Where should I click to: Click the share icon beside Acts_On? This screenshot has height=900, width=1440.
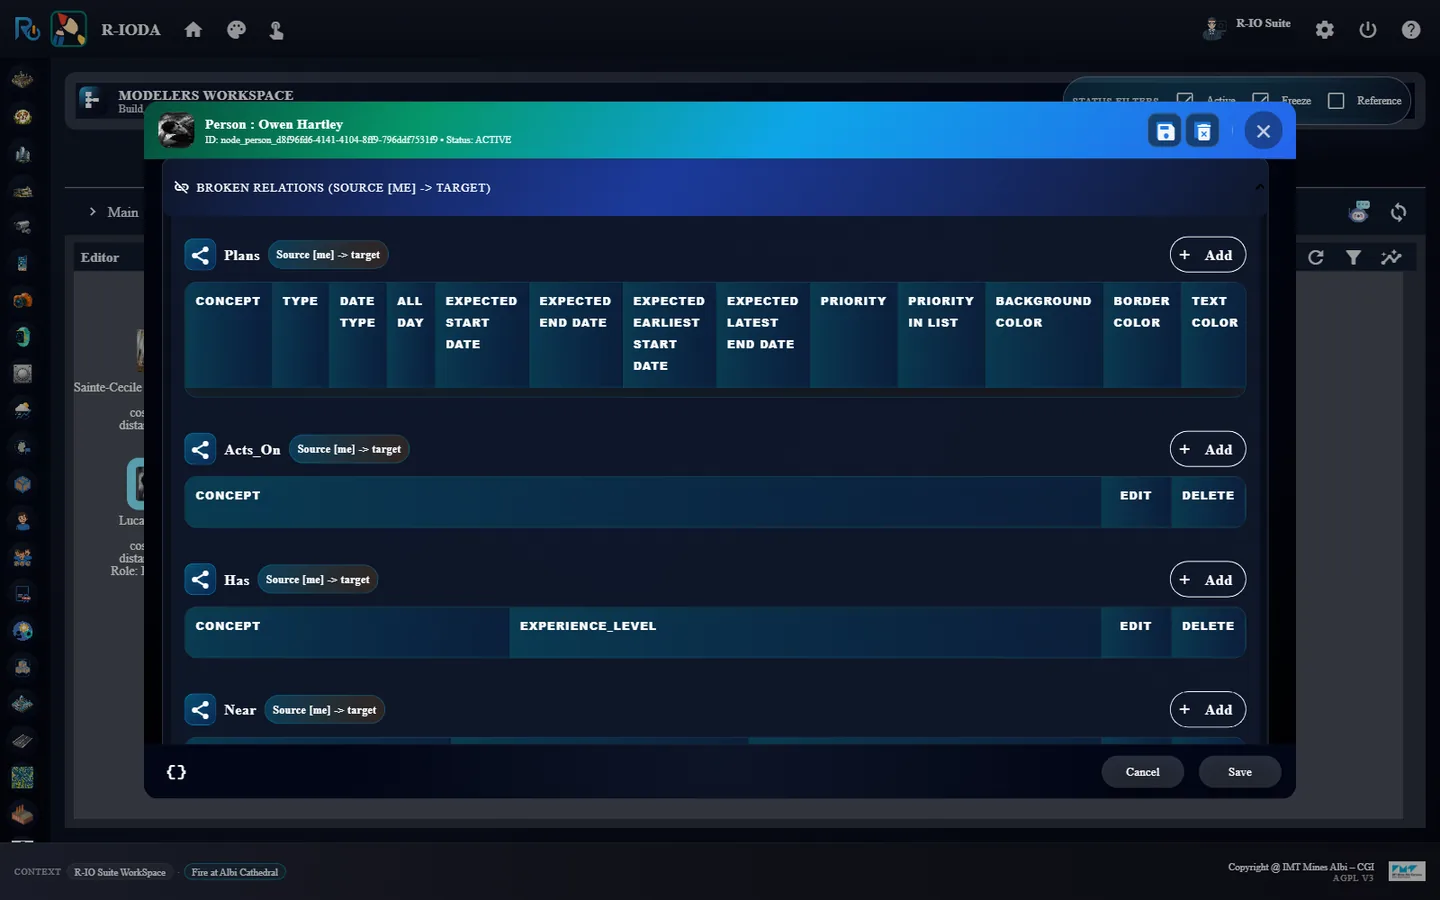click(200, 449)
